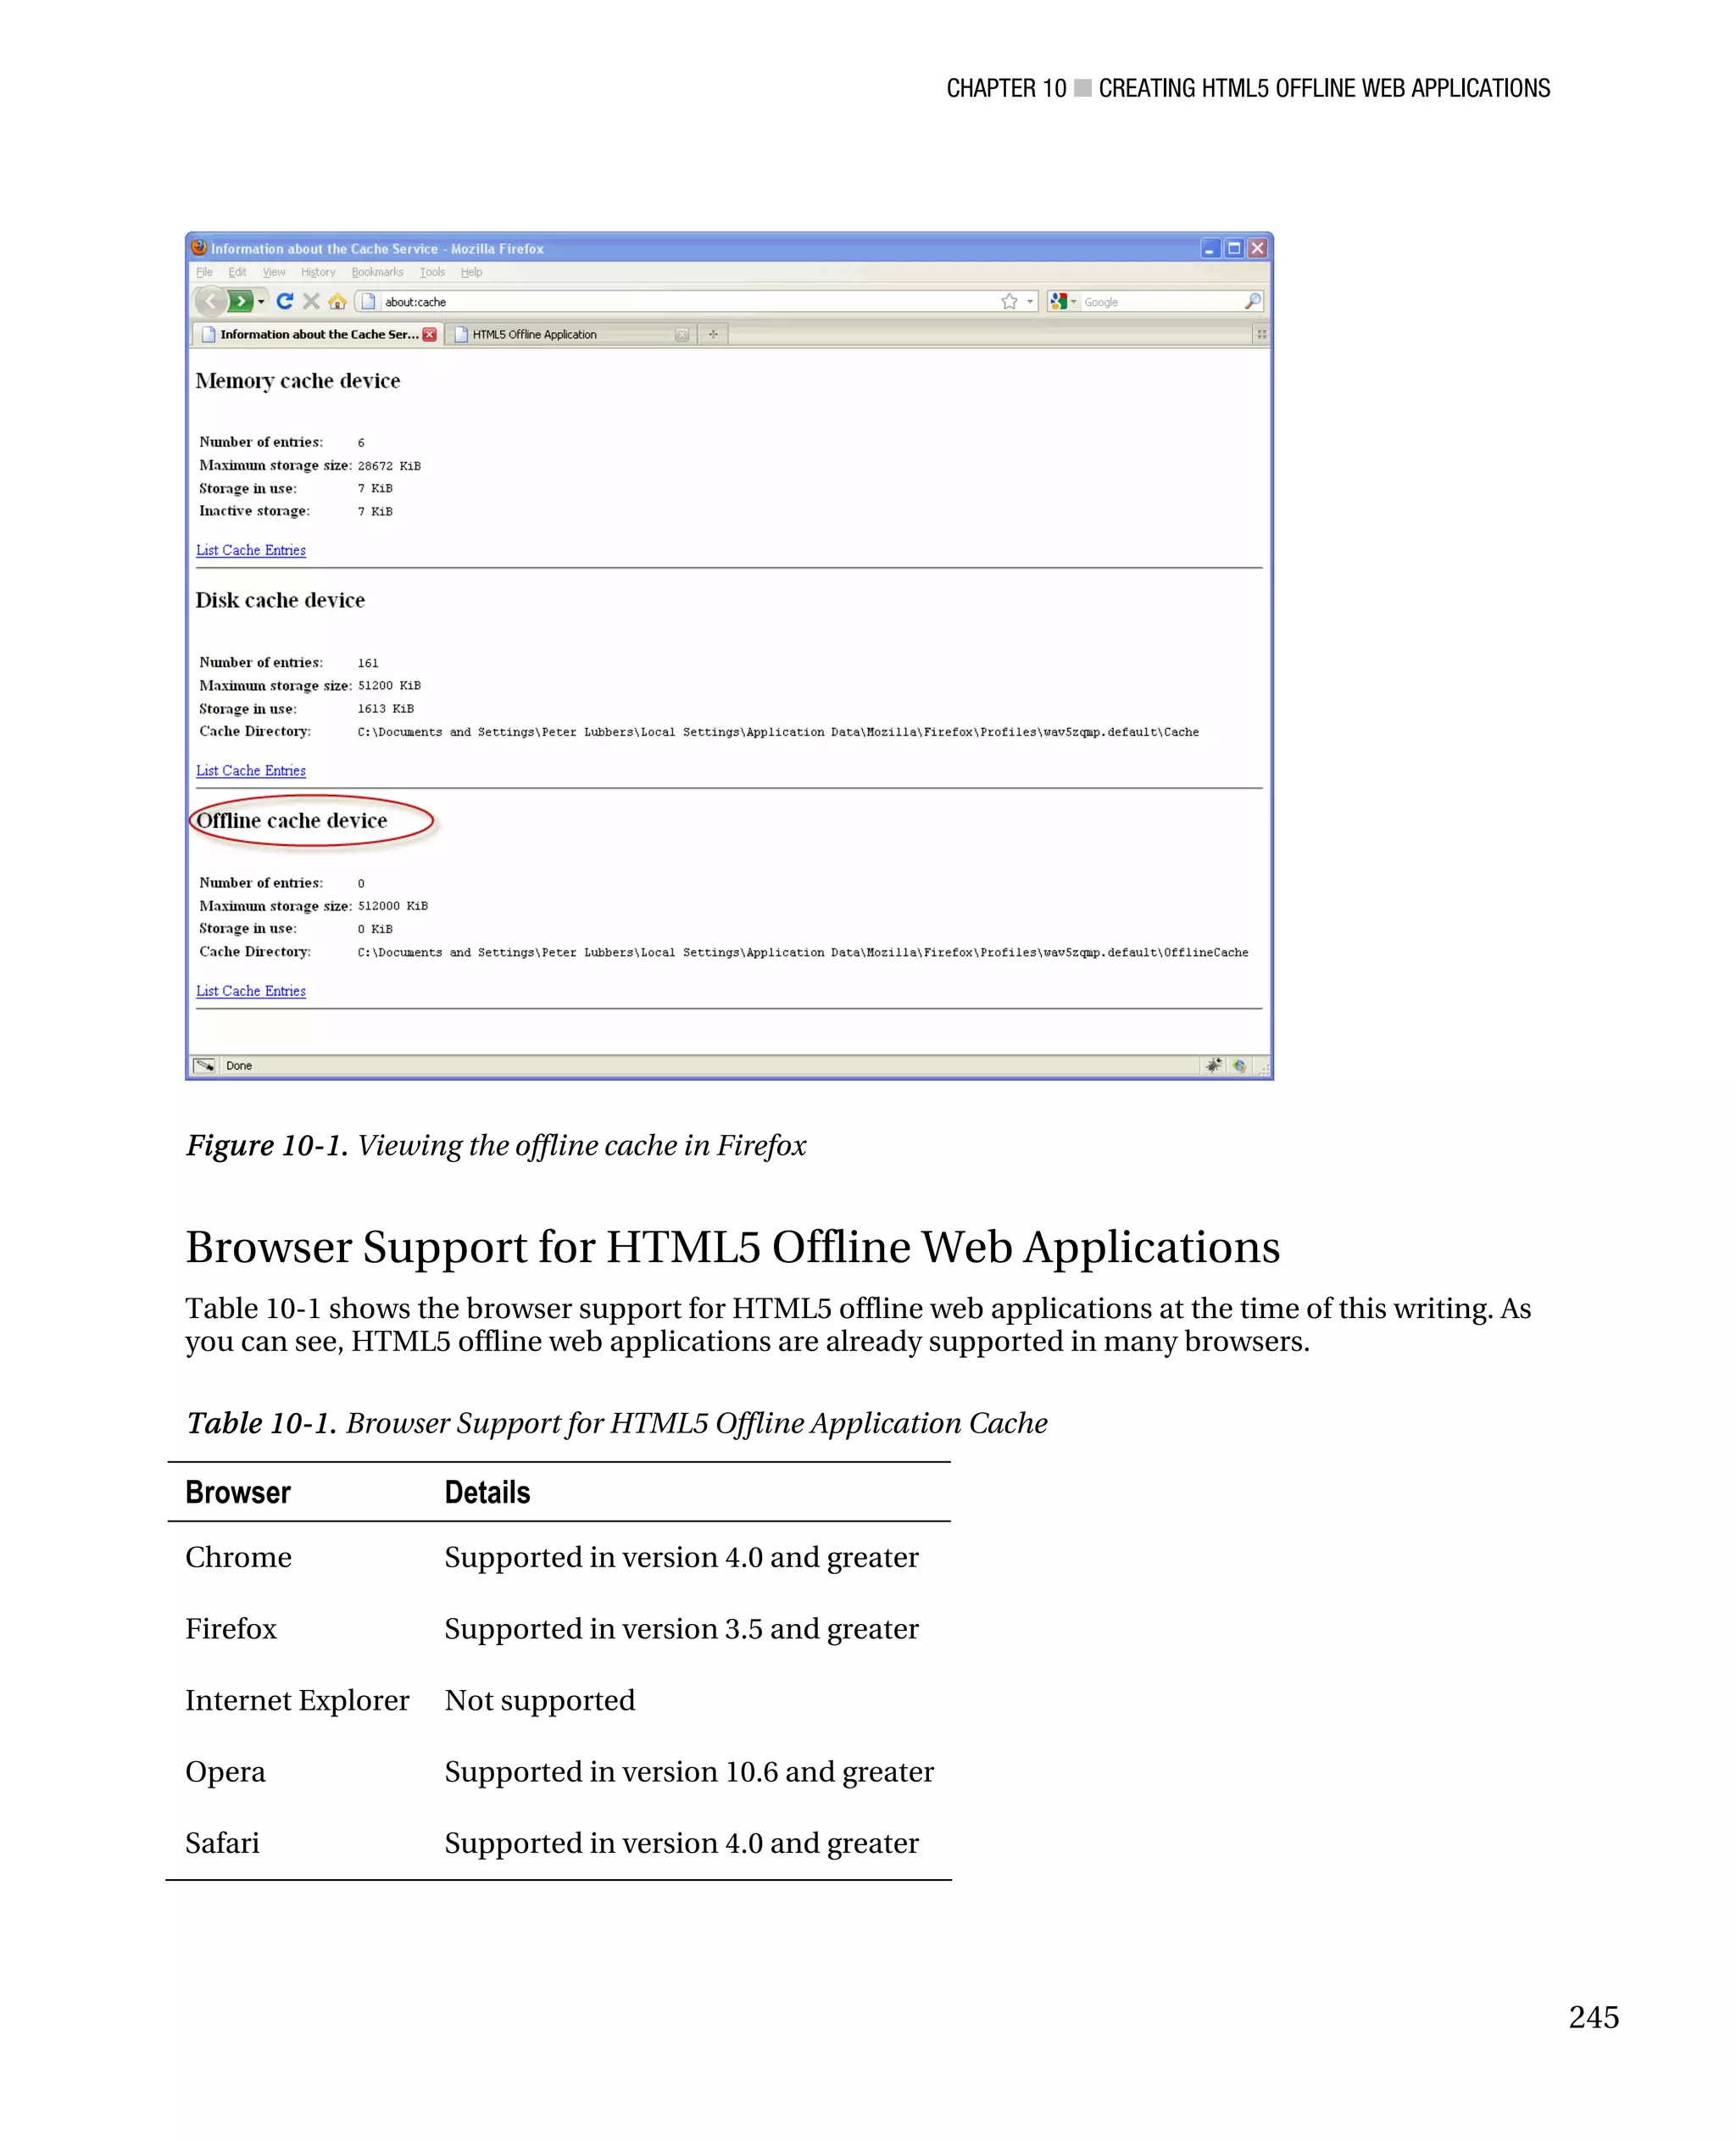Click the 'Inactive storage:' label
The width and height of the screenshot is (1736, 2141).
coord(254,511)
